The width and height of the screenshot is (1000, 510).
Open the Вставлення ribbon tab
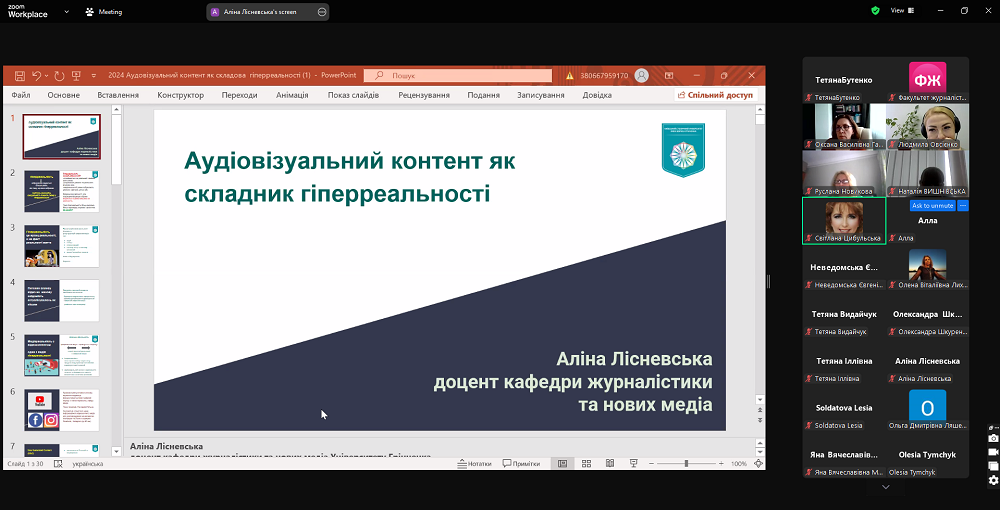[x=118, y=95]
